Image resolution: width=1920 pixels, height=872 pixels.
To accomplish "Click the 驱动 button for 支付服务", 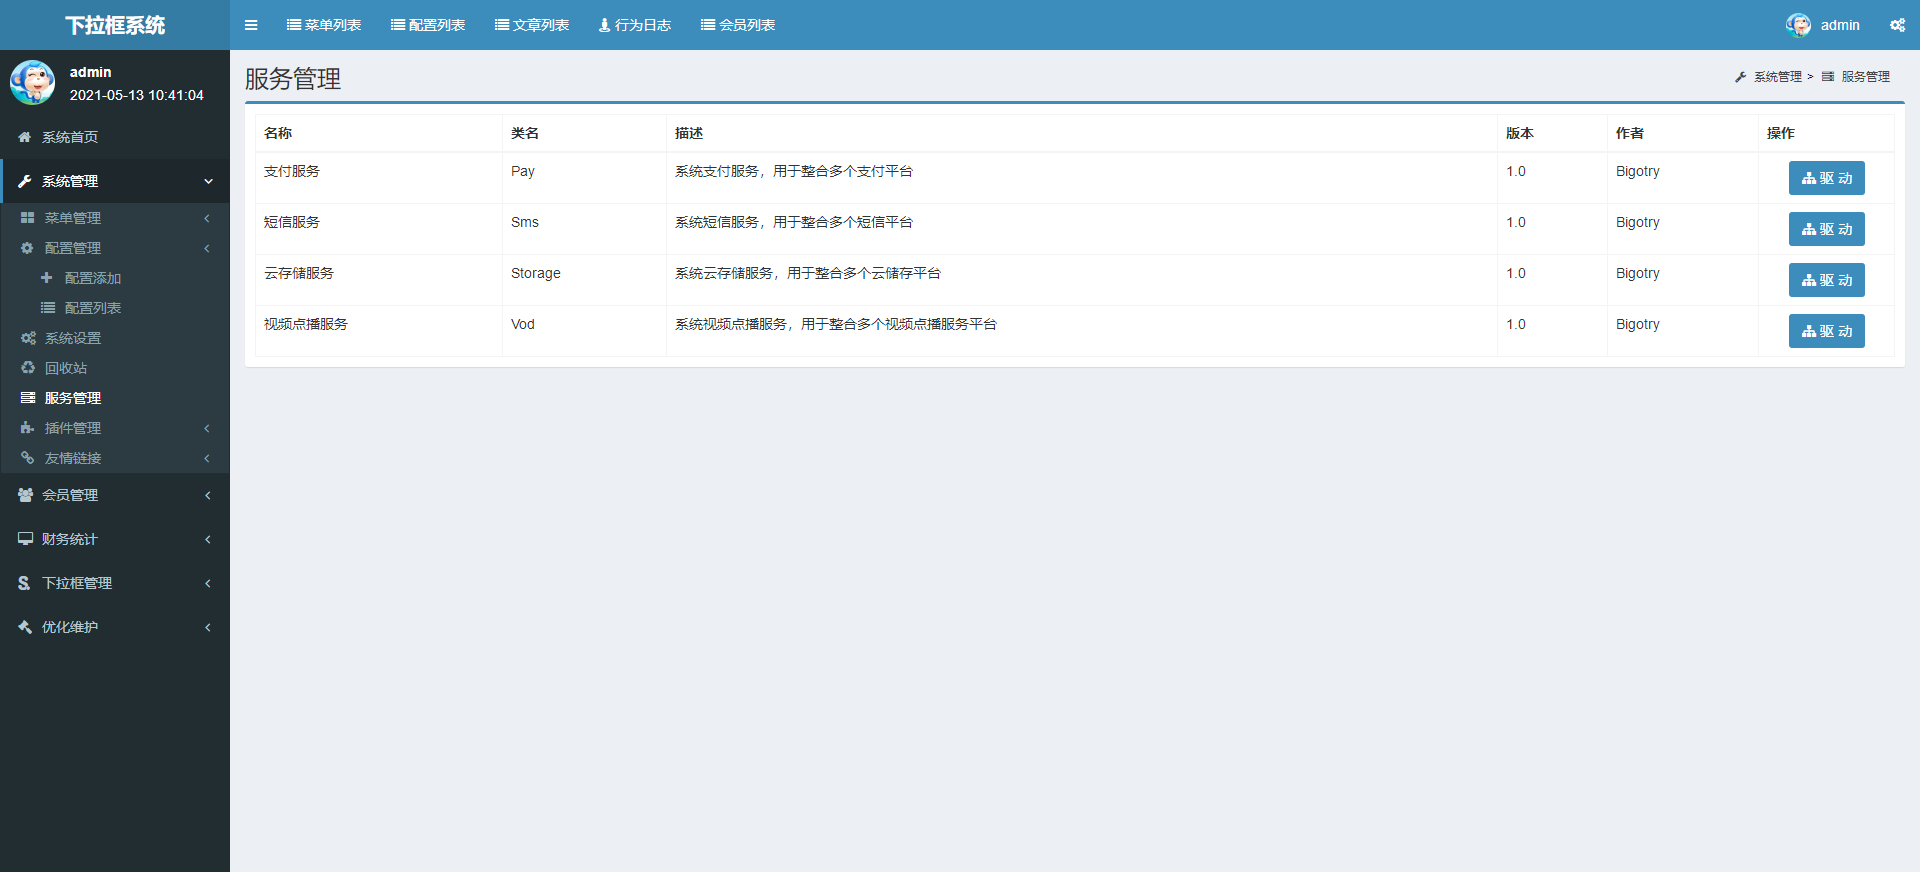I will (x=1826, y=178).
